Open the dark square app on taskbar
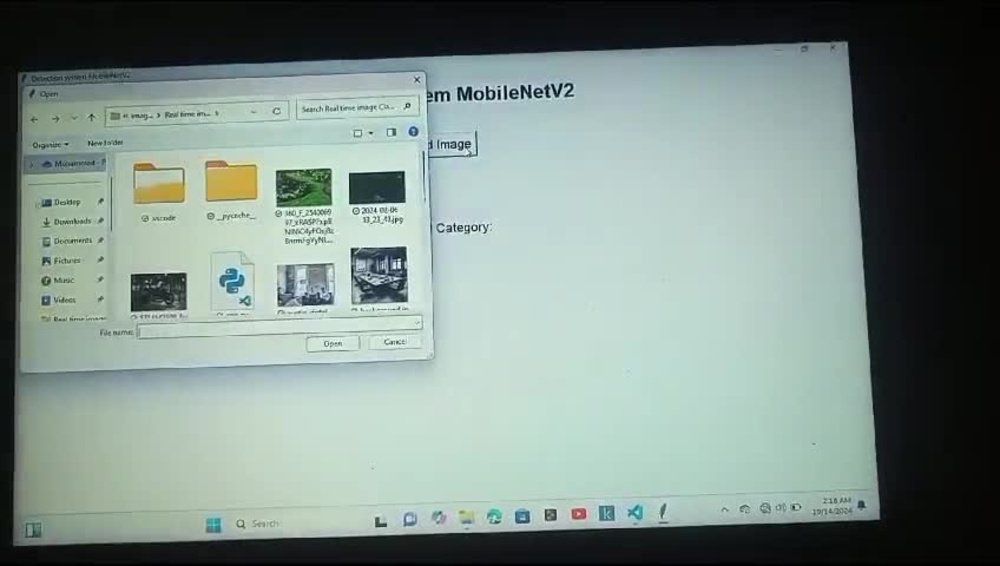 [550, 515]
